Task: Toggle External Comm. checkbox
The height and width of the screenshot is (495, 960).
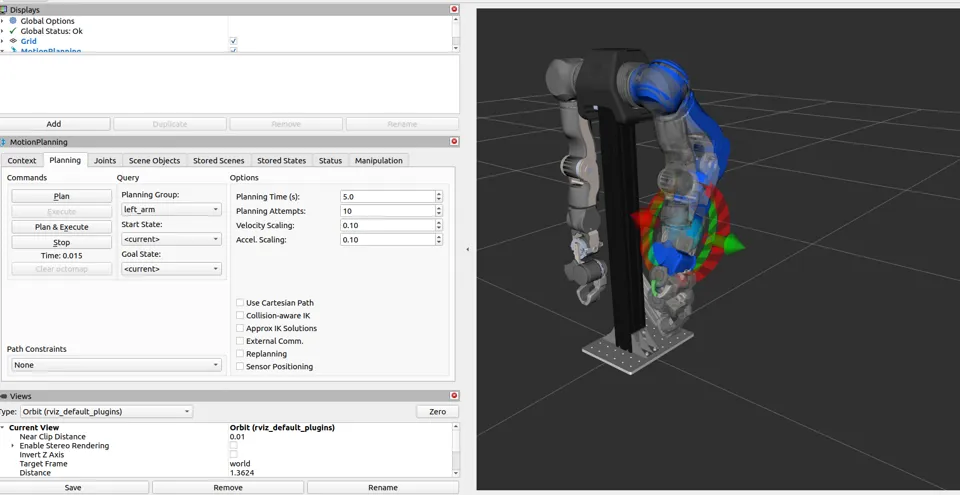Action: pyautogui.click(x=240, y=341)
